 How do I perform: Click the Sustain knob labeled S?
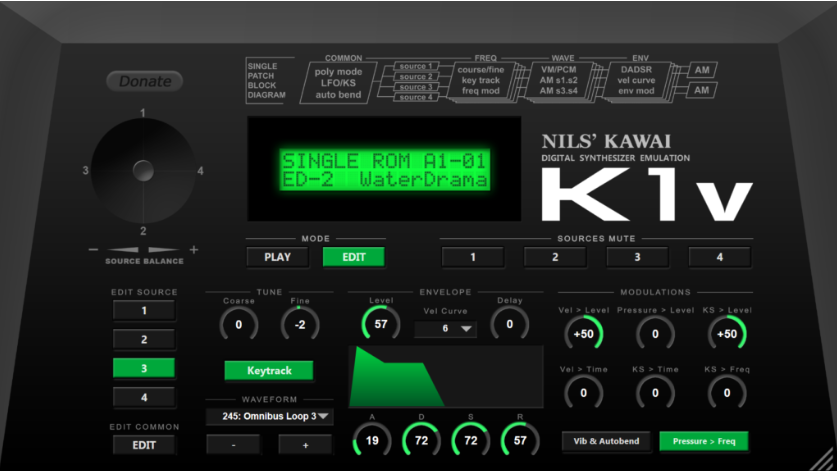(x=470, y=441)
